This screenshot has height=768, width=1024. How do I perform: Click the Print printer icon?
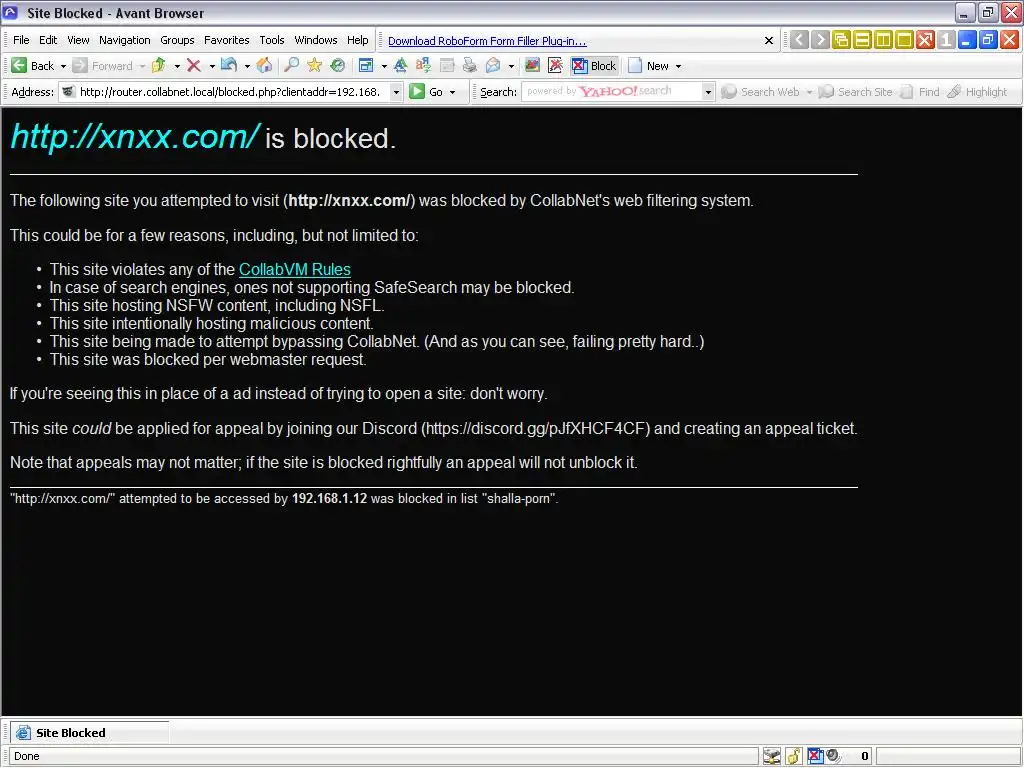pos(470,66)
